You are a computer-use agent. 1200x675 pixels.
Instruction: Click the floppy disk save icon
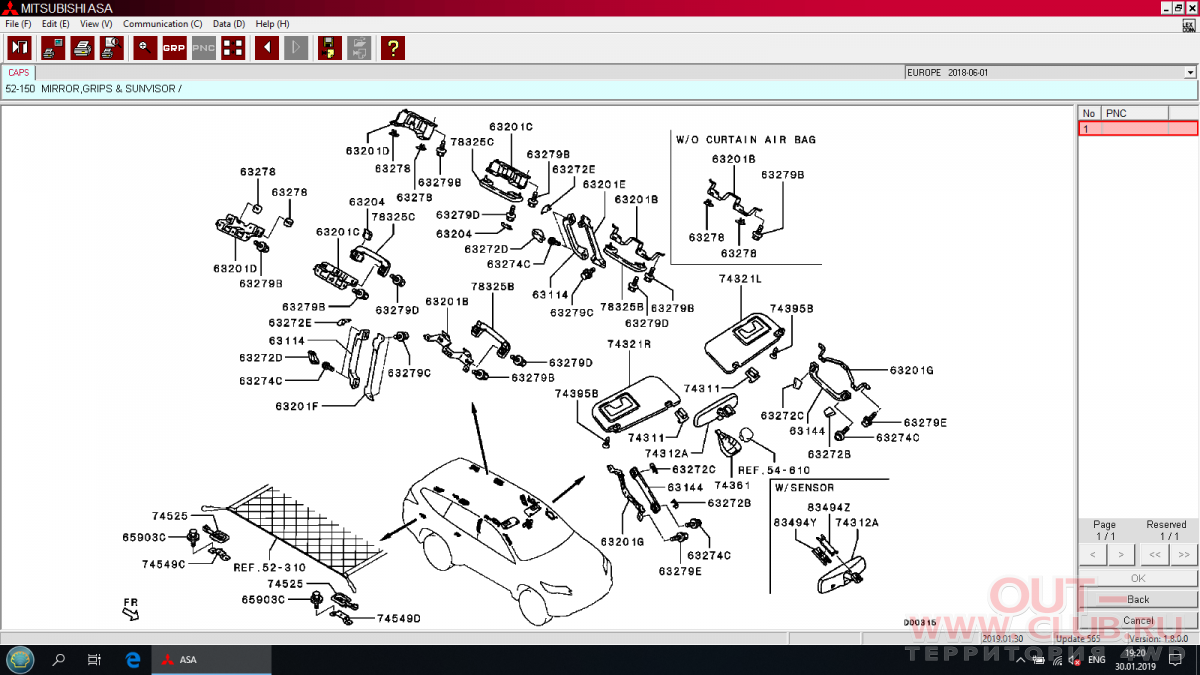(329, 47)
